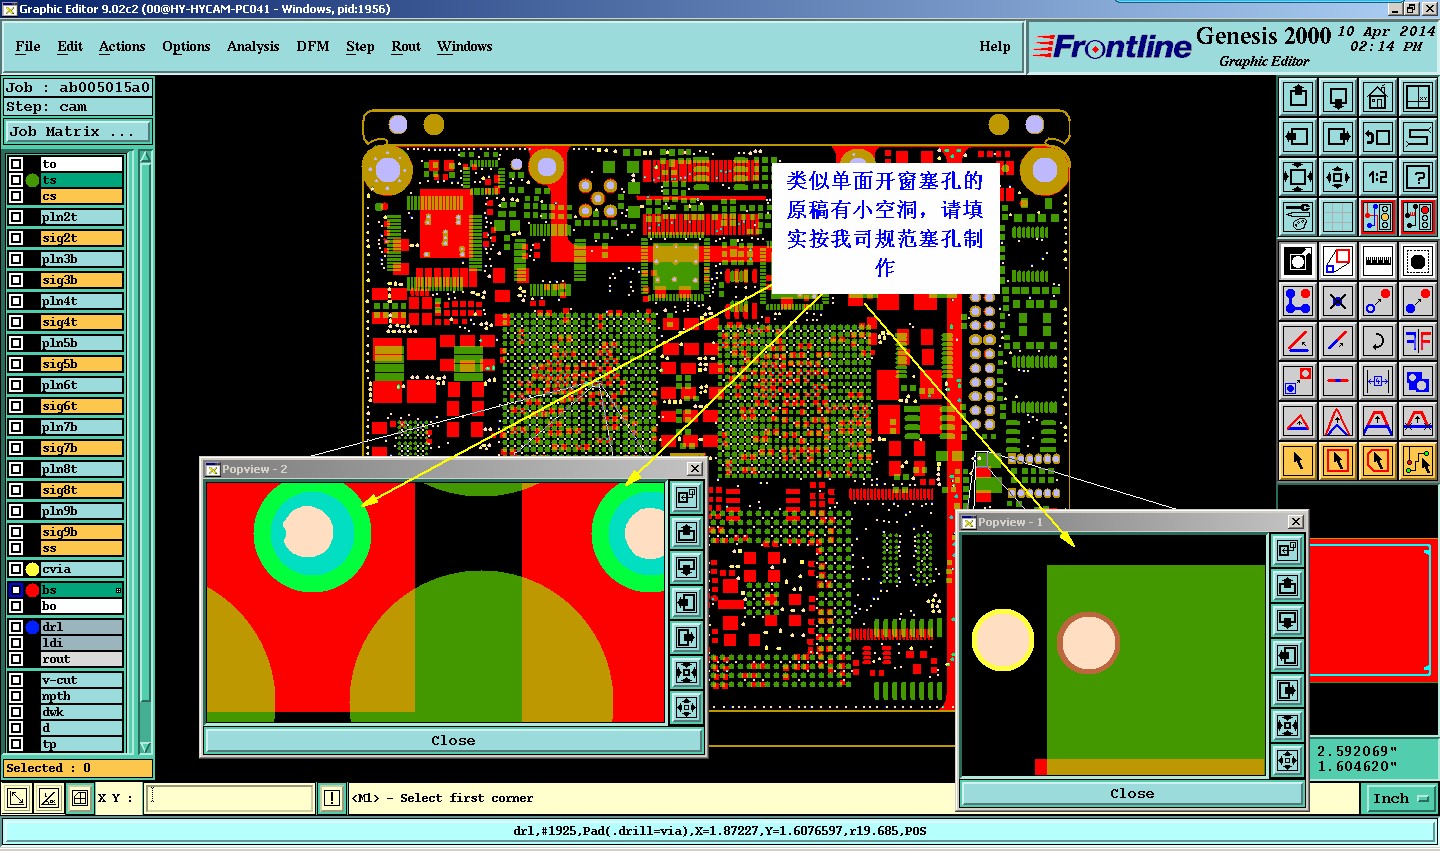Viewport: 1440px width, 851px height.
Task: Click the delete feature X icon
Action: pos(1338,300)
